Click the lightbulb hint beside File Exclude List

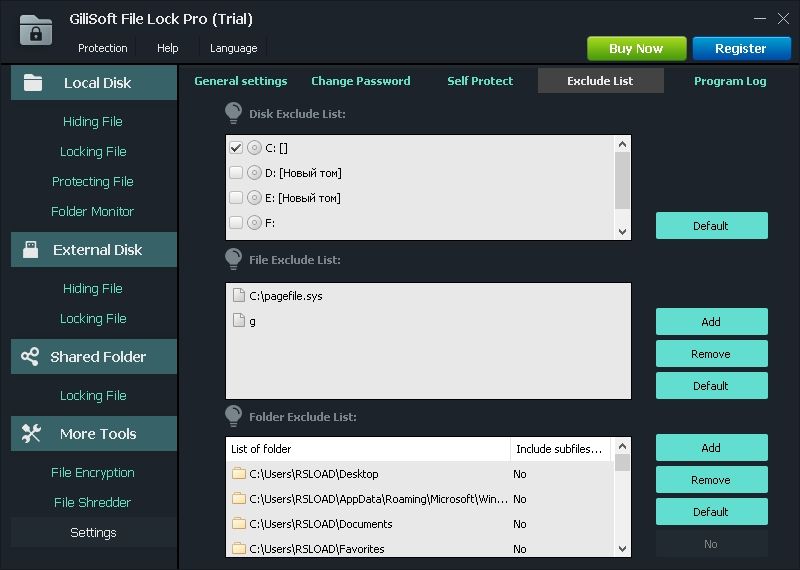click(233, 259)
